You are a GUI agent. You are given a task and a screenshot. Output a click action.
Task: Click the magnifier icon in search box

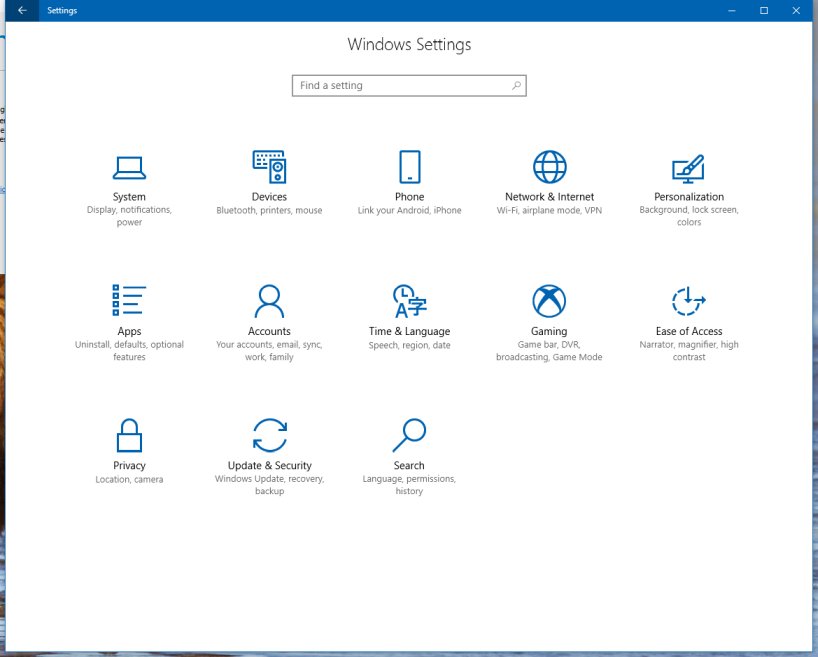[x=516, y=86]
